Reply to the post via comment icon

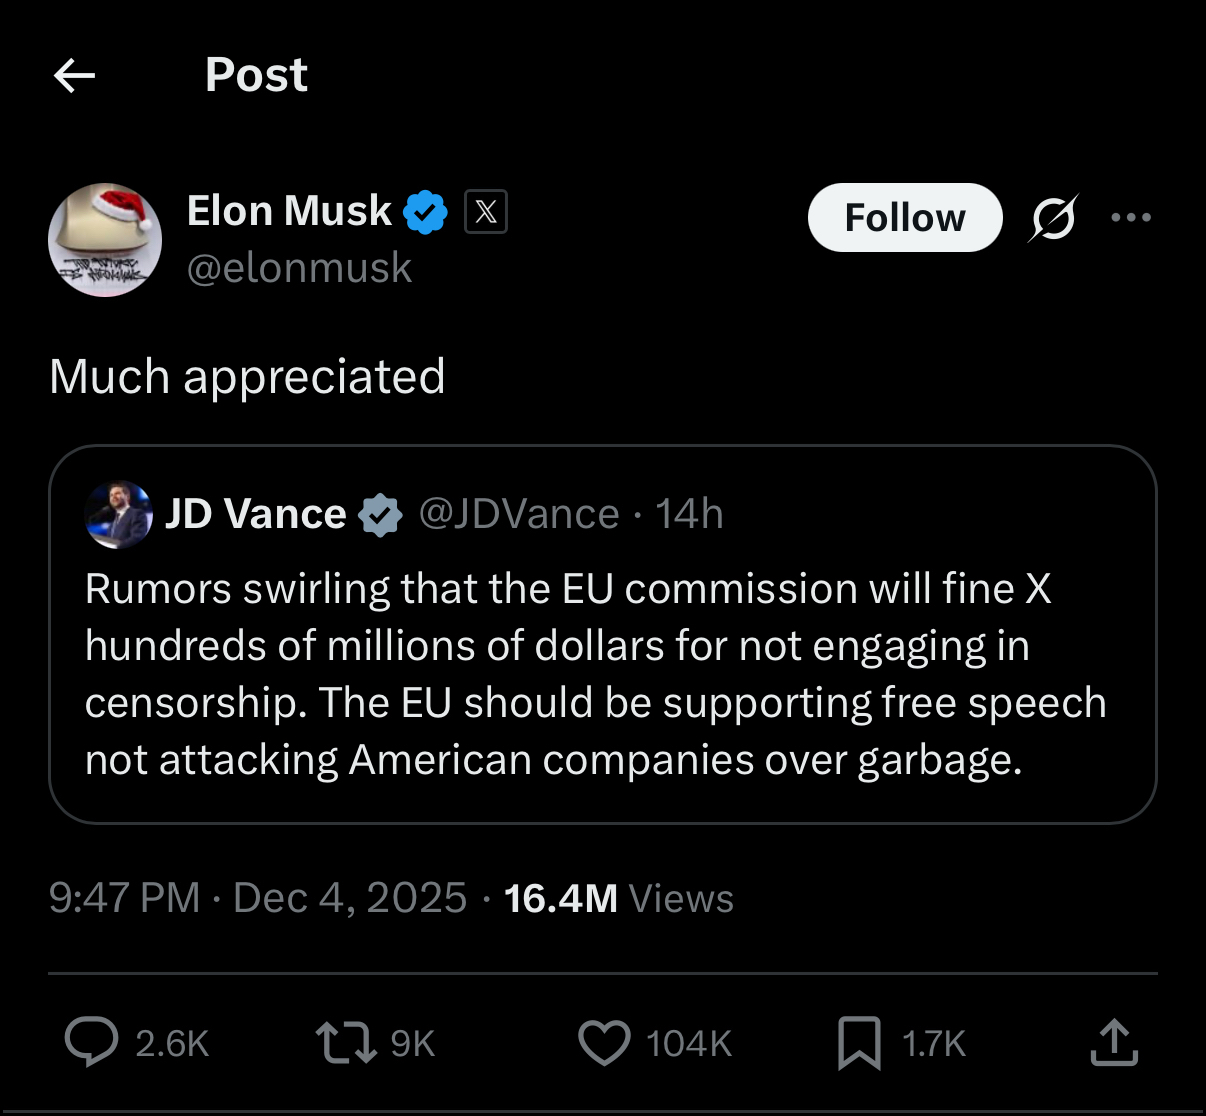92,1042
